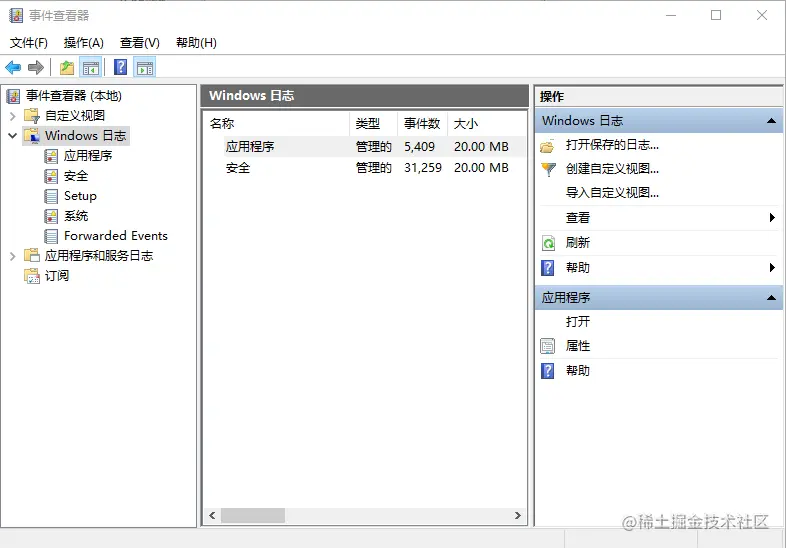Click the open saved log folder icon
The width and height of the screenshot is (786, 548).
[547, 146]
